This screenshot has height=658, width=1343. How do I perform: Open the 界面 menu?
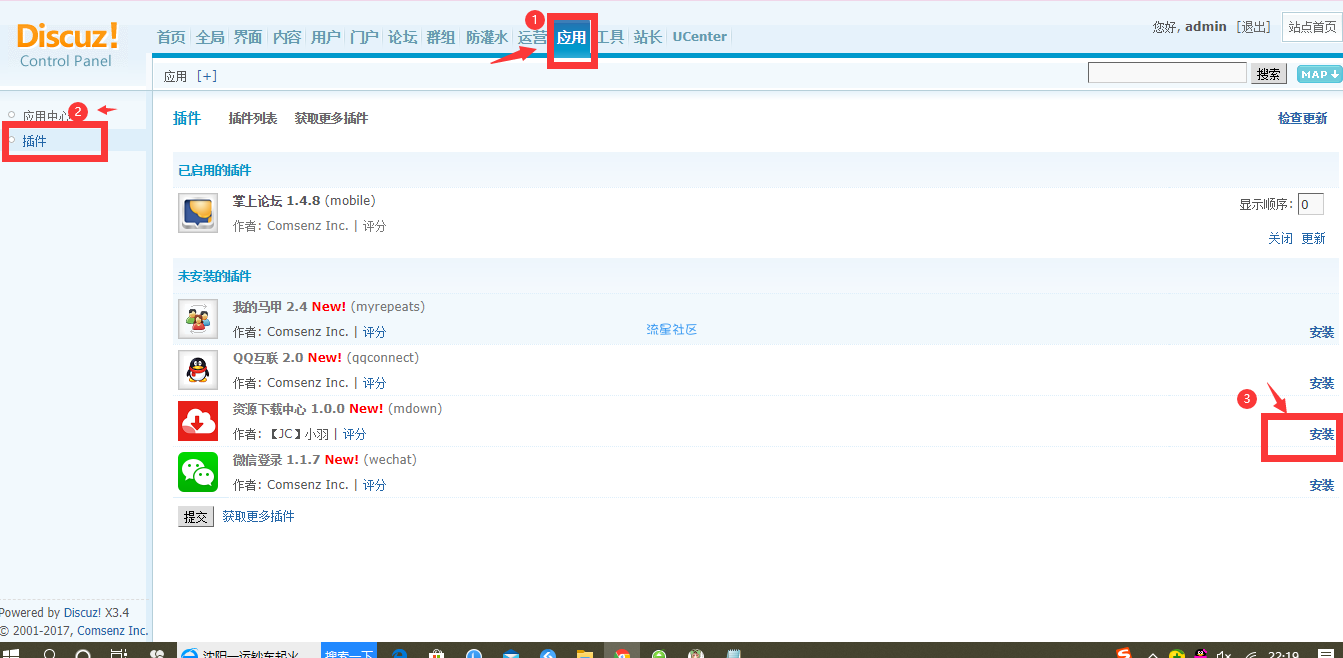pyautogui.click(x=248, y=37)
